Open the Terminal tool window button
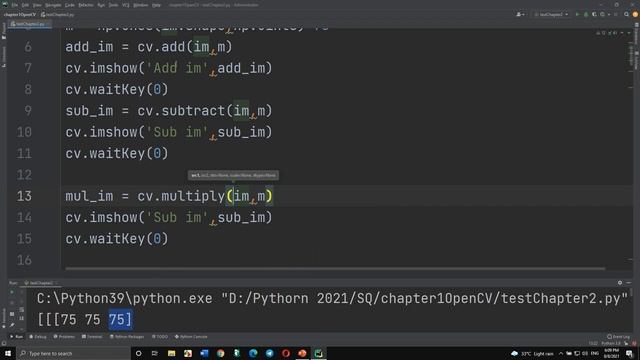Viewport: 640px width, 360px height. pyautogui.click(x=92, y=337)
